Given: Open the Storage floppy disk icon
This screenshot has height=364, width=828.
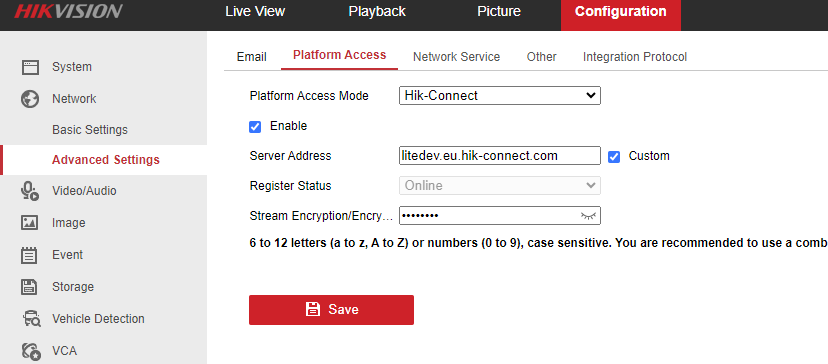Looking at the screenshot, I should click(30, 287).
